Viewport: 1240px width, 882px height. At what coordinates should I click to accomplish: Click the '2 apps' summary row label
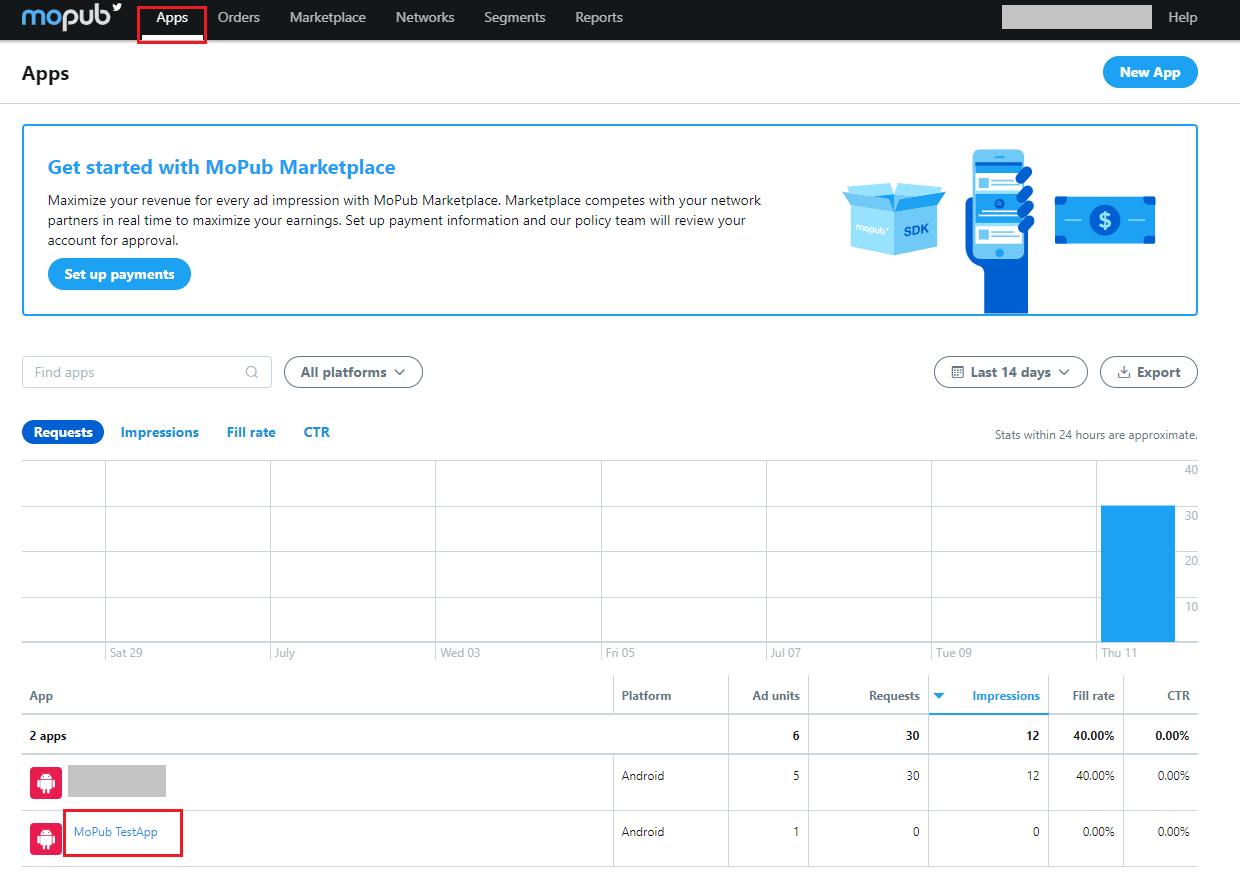pos(48,736)
